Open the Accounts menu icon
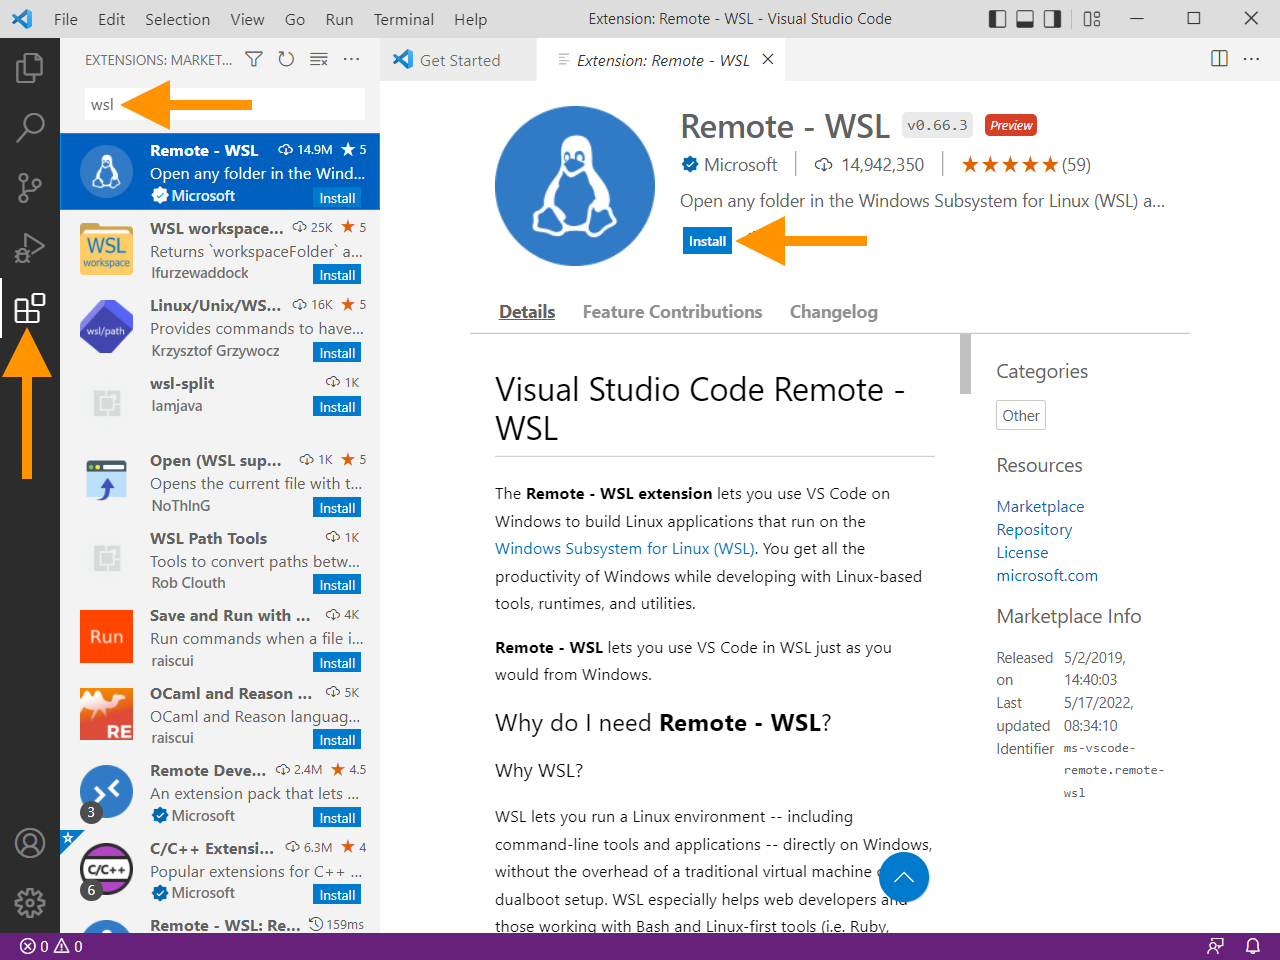The width and height of the screenshot is (1280, 960). (30, 843)
